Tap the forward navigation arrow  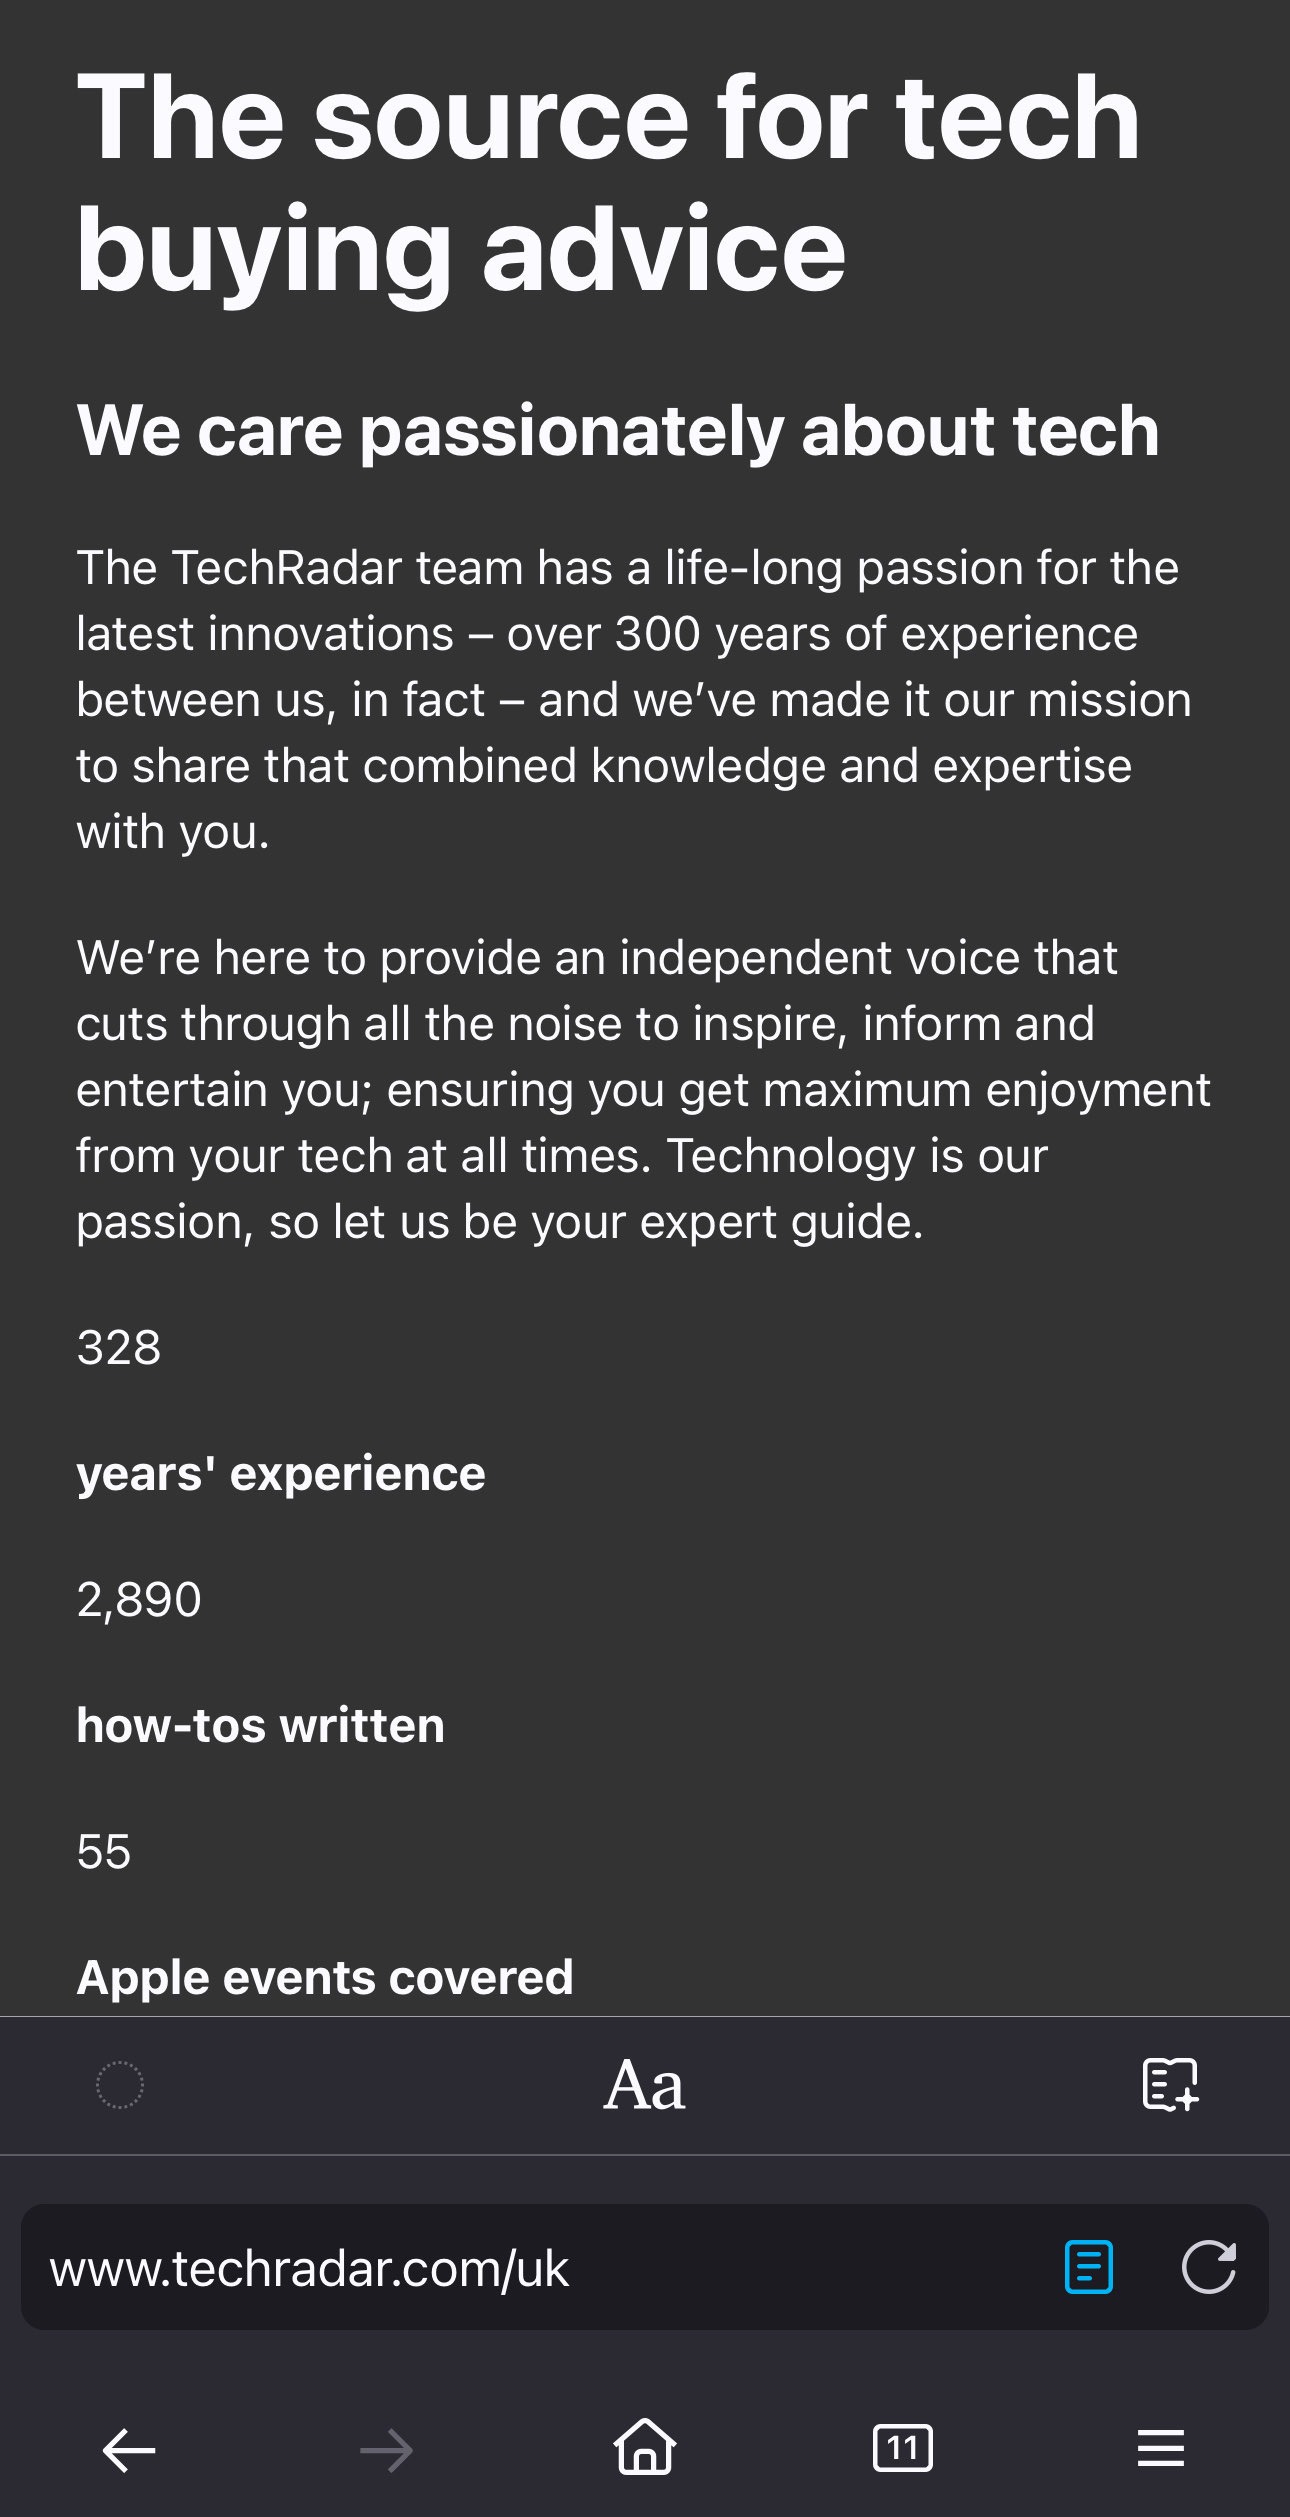(x=386, y=2450)
